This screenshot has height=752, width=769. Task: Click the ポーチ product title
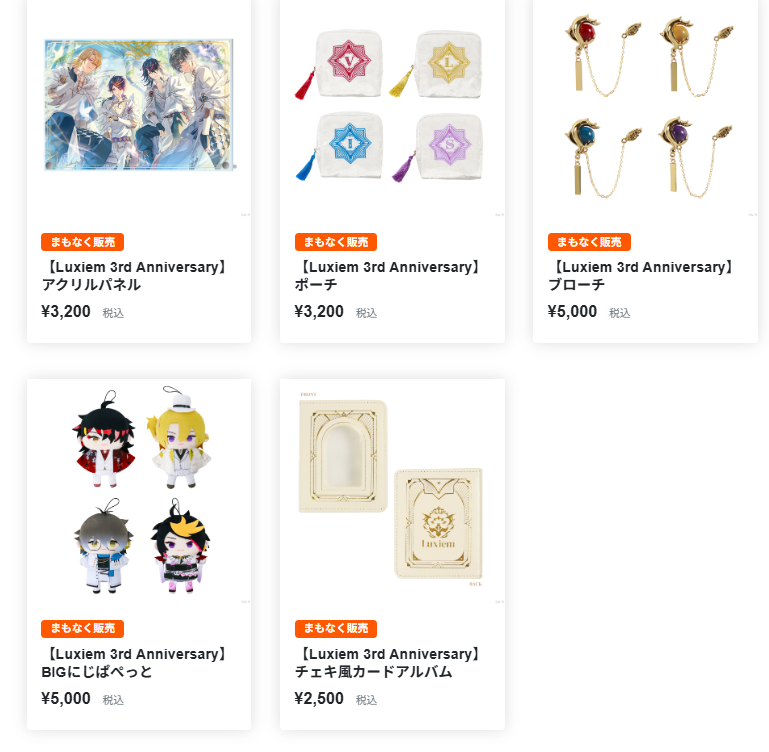click(388, 276)
